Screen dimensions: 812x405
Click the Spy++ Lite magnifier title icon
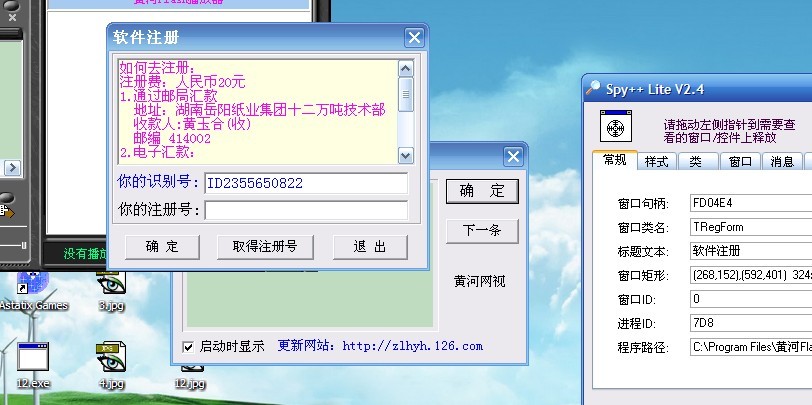(593, 88)
